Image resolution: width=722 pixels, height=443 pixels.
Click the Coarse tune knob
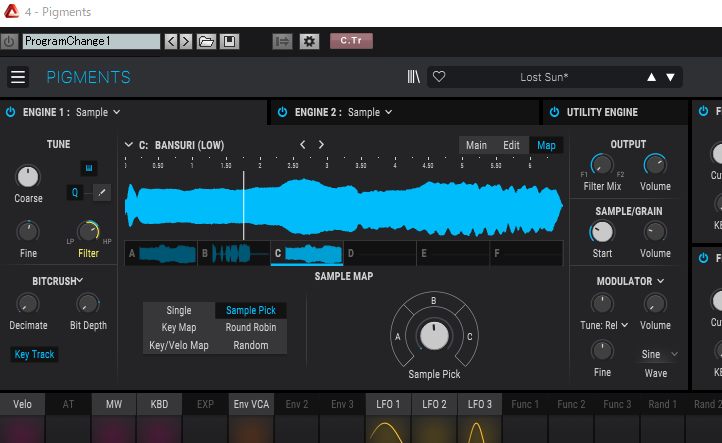point(28,177)
